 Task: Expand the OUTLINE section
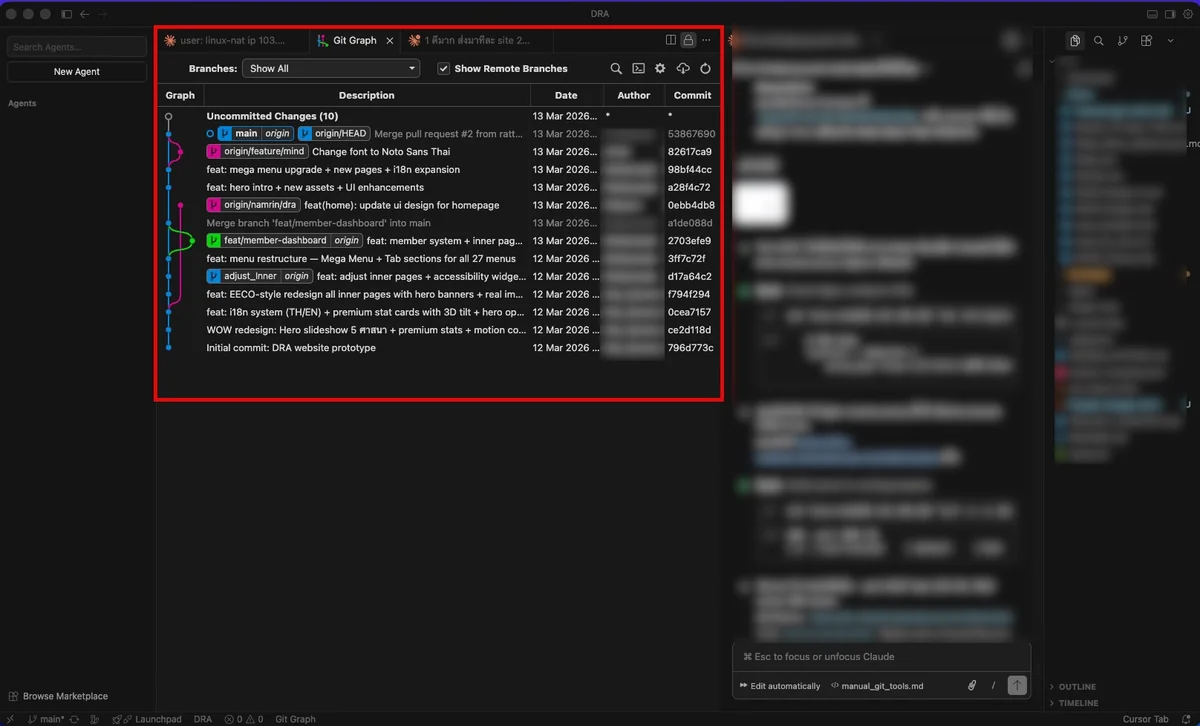[1075, 687]
